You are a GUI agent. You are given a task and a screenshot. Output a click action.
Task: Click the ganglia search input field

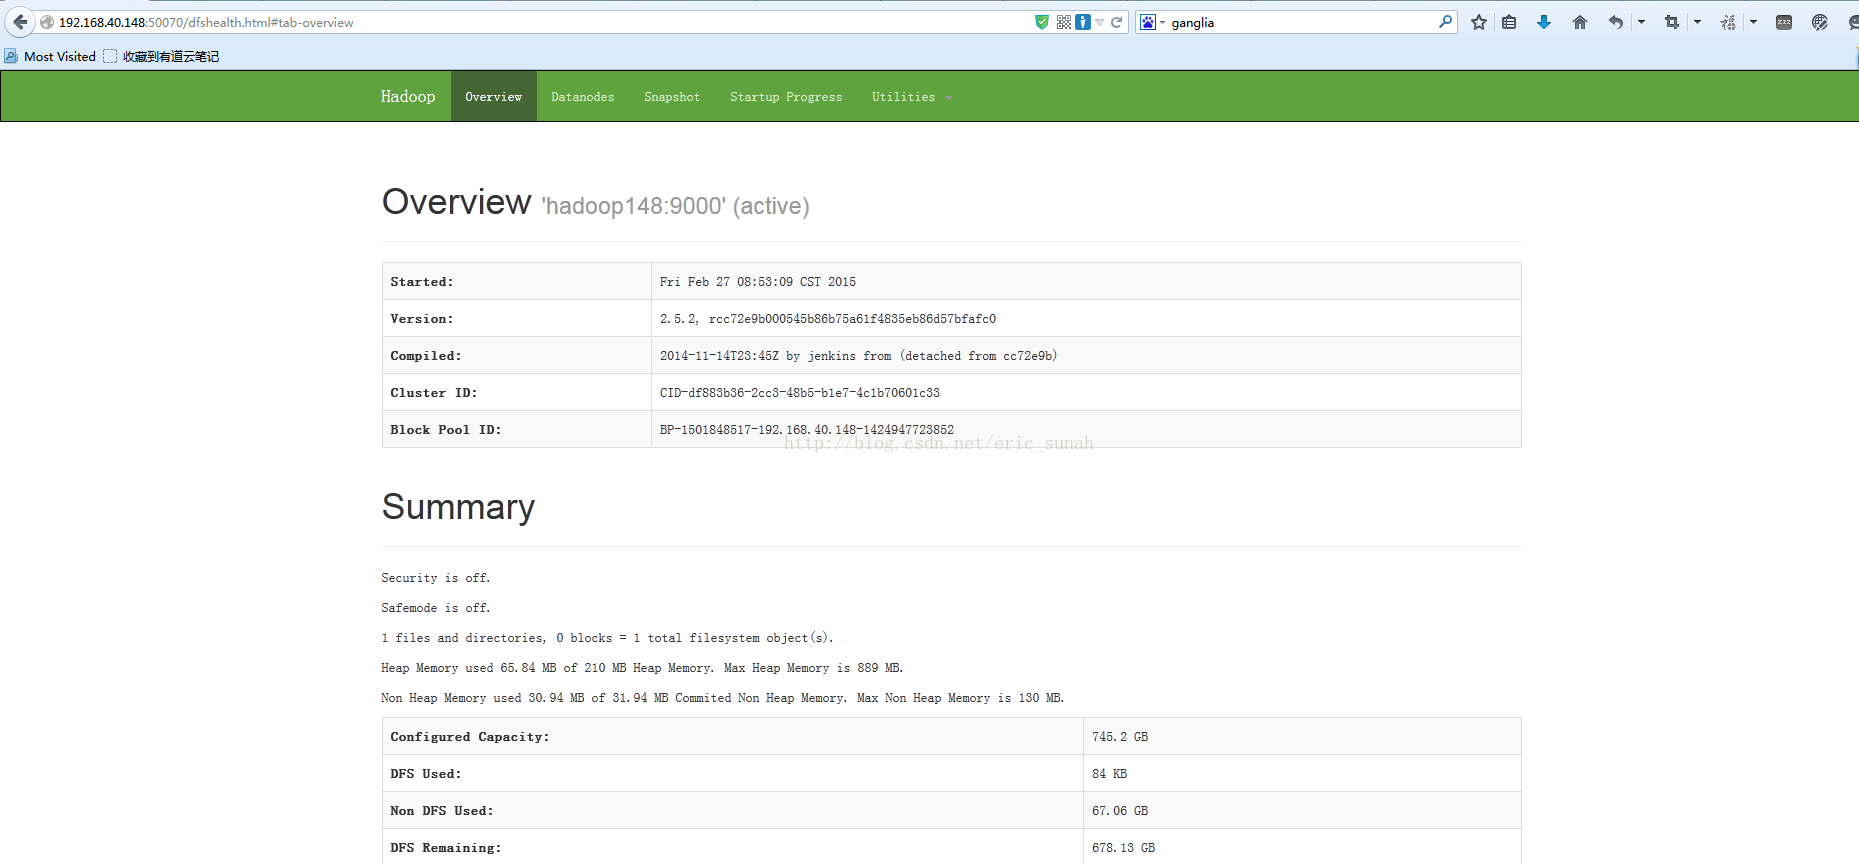[1300, 22]
